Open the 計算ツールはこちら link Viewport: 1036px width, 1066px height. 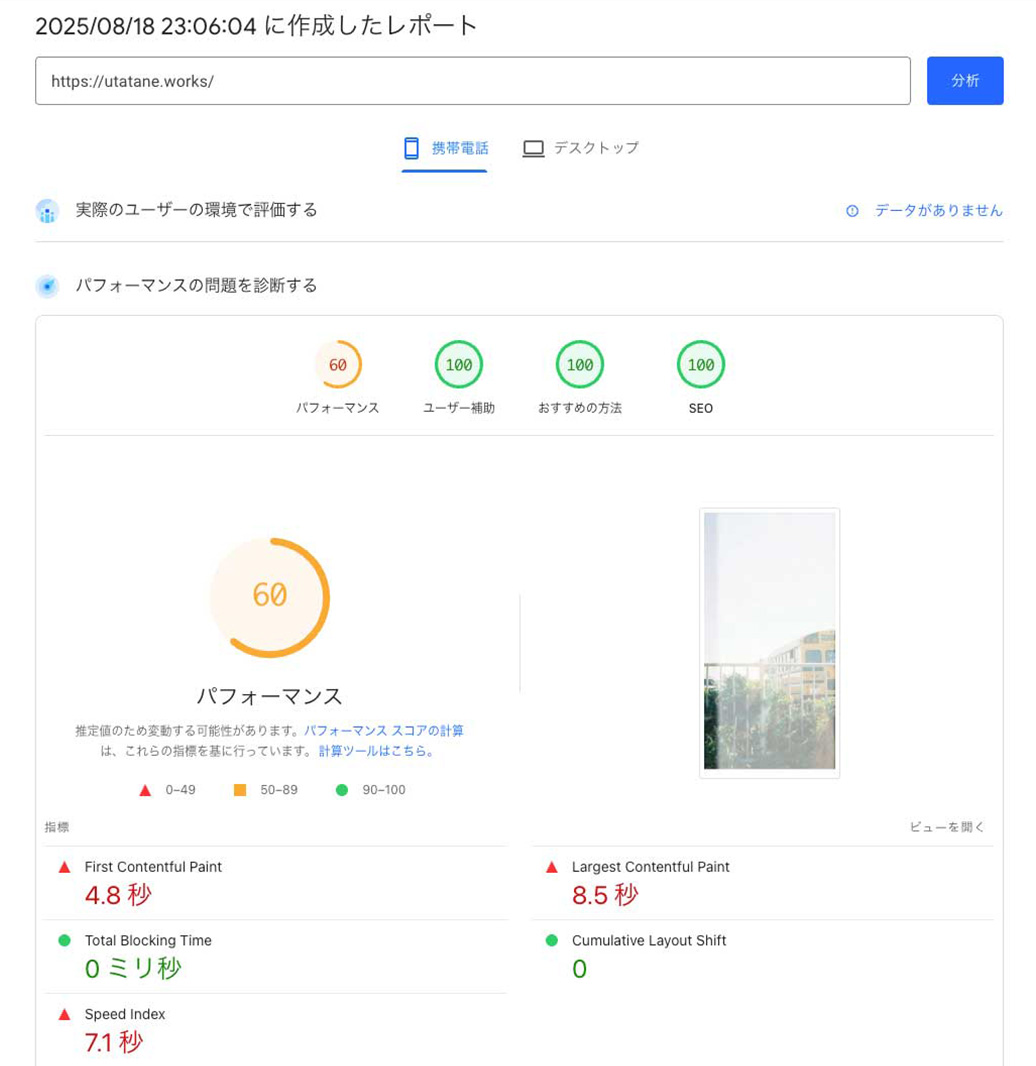pos(377,751)
